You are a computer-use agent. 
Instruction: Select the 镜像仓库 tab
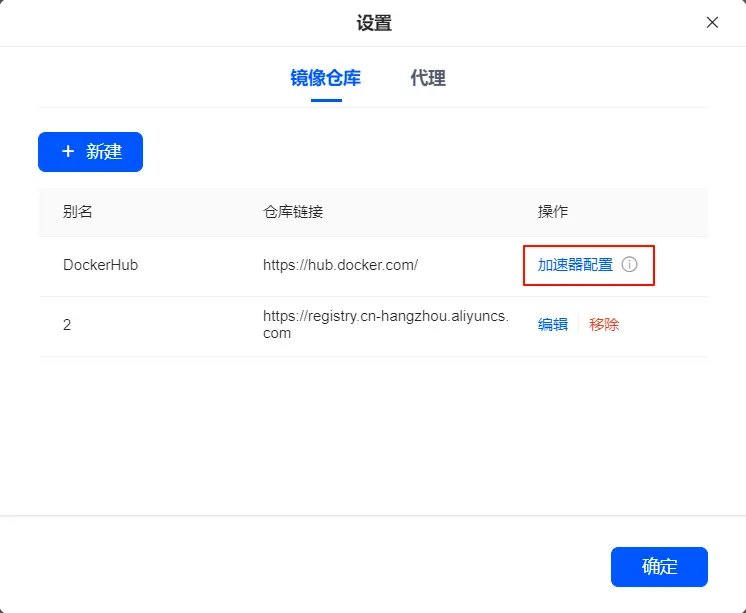coord(326,78)
